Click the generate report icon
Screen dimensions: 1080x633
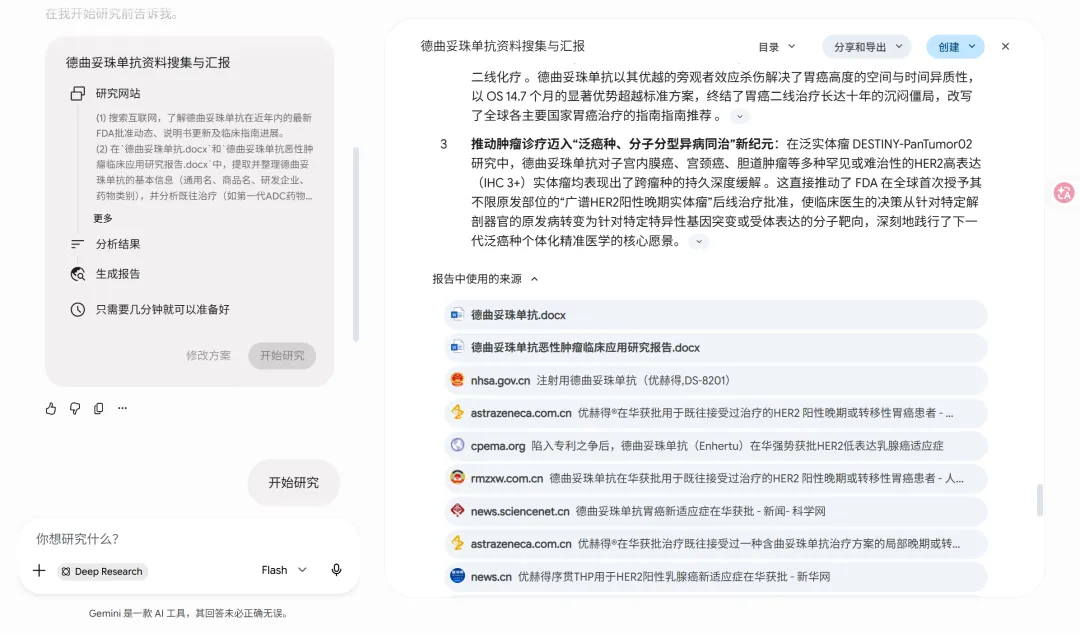[78, 274]
